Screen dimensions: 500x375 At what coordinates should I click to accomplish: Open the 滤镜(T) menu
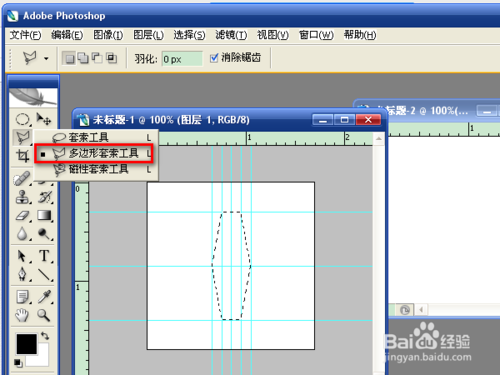(x=231, y=35)
